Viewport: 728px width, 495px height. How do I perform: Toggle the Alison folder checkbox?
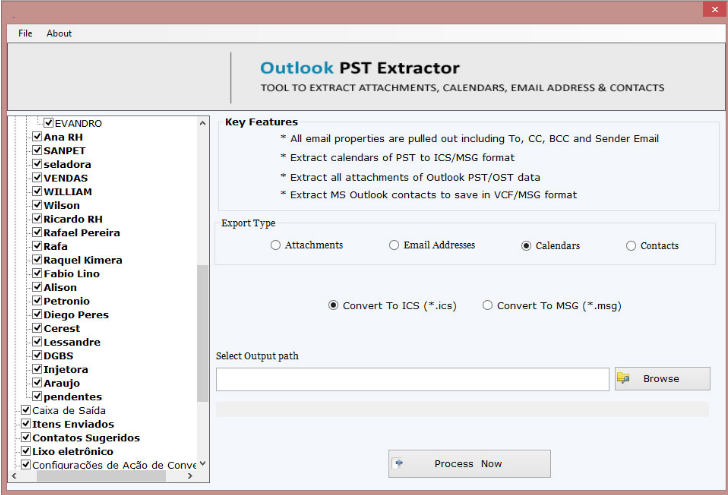37,287
